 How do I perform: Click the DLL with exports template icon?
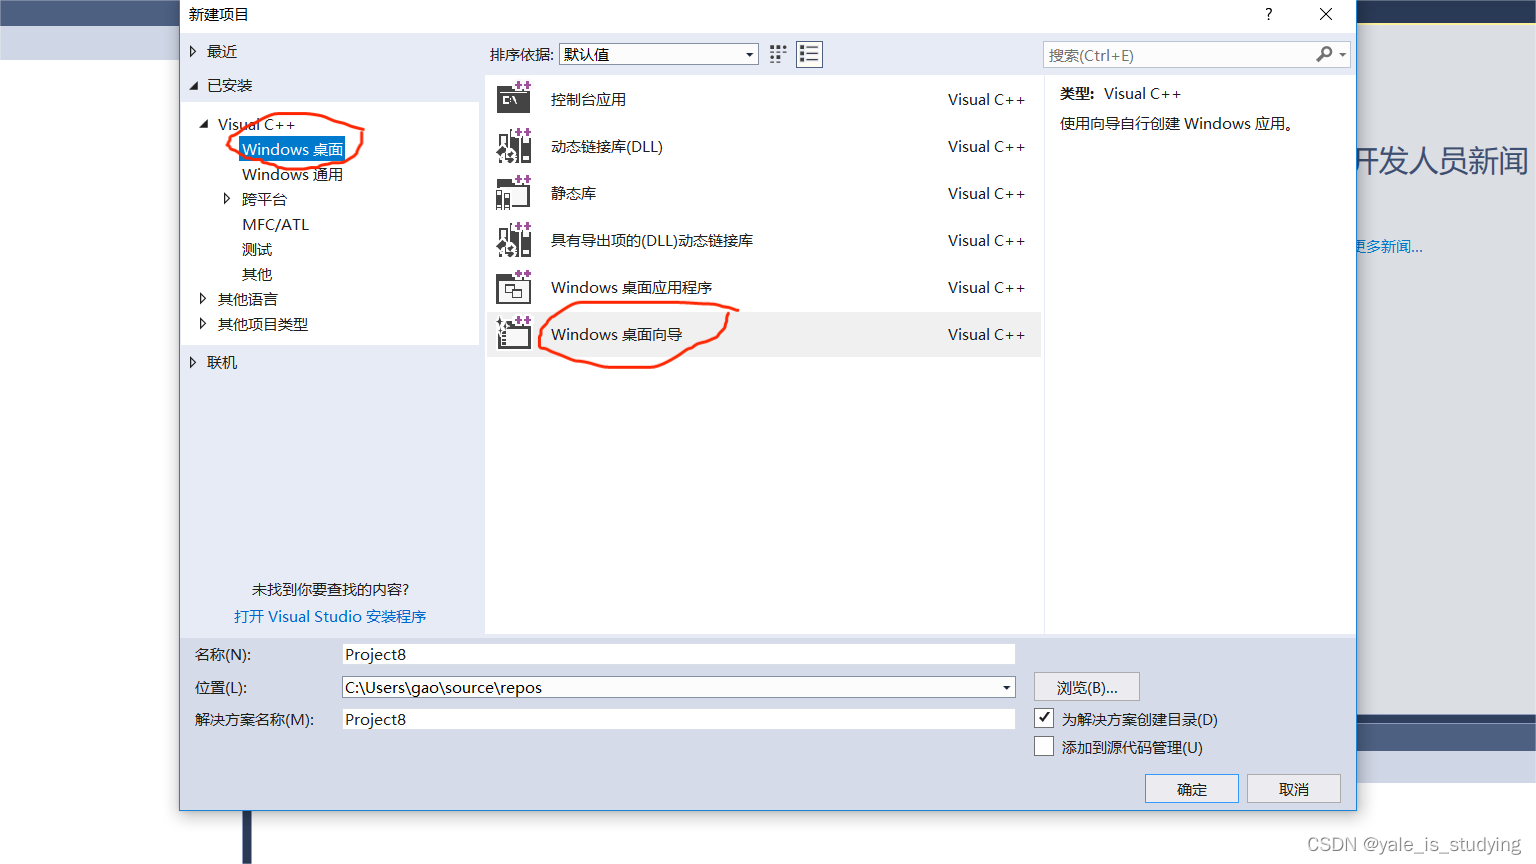tap(514, 240)
